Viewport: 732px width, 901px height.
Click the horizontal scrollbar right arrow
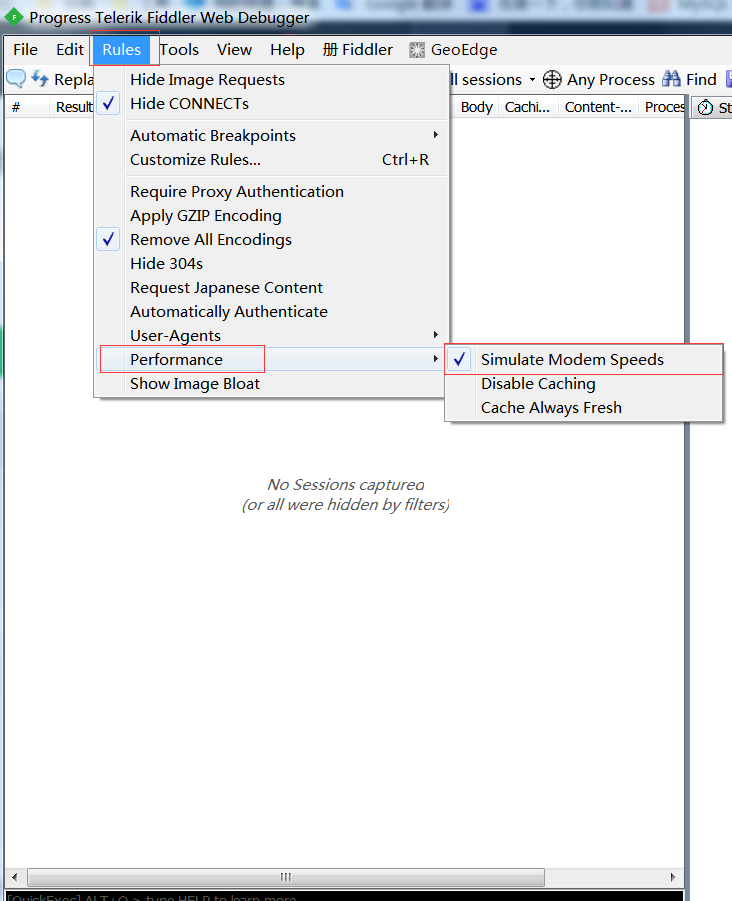[673, 877]
